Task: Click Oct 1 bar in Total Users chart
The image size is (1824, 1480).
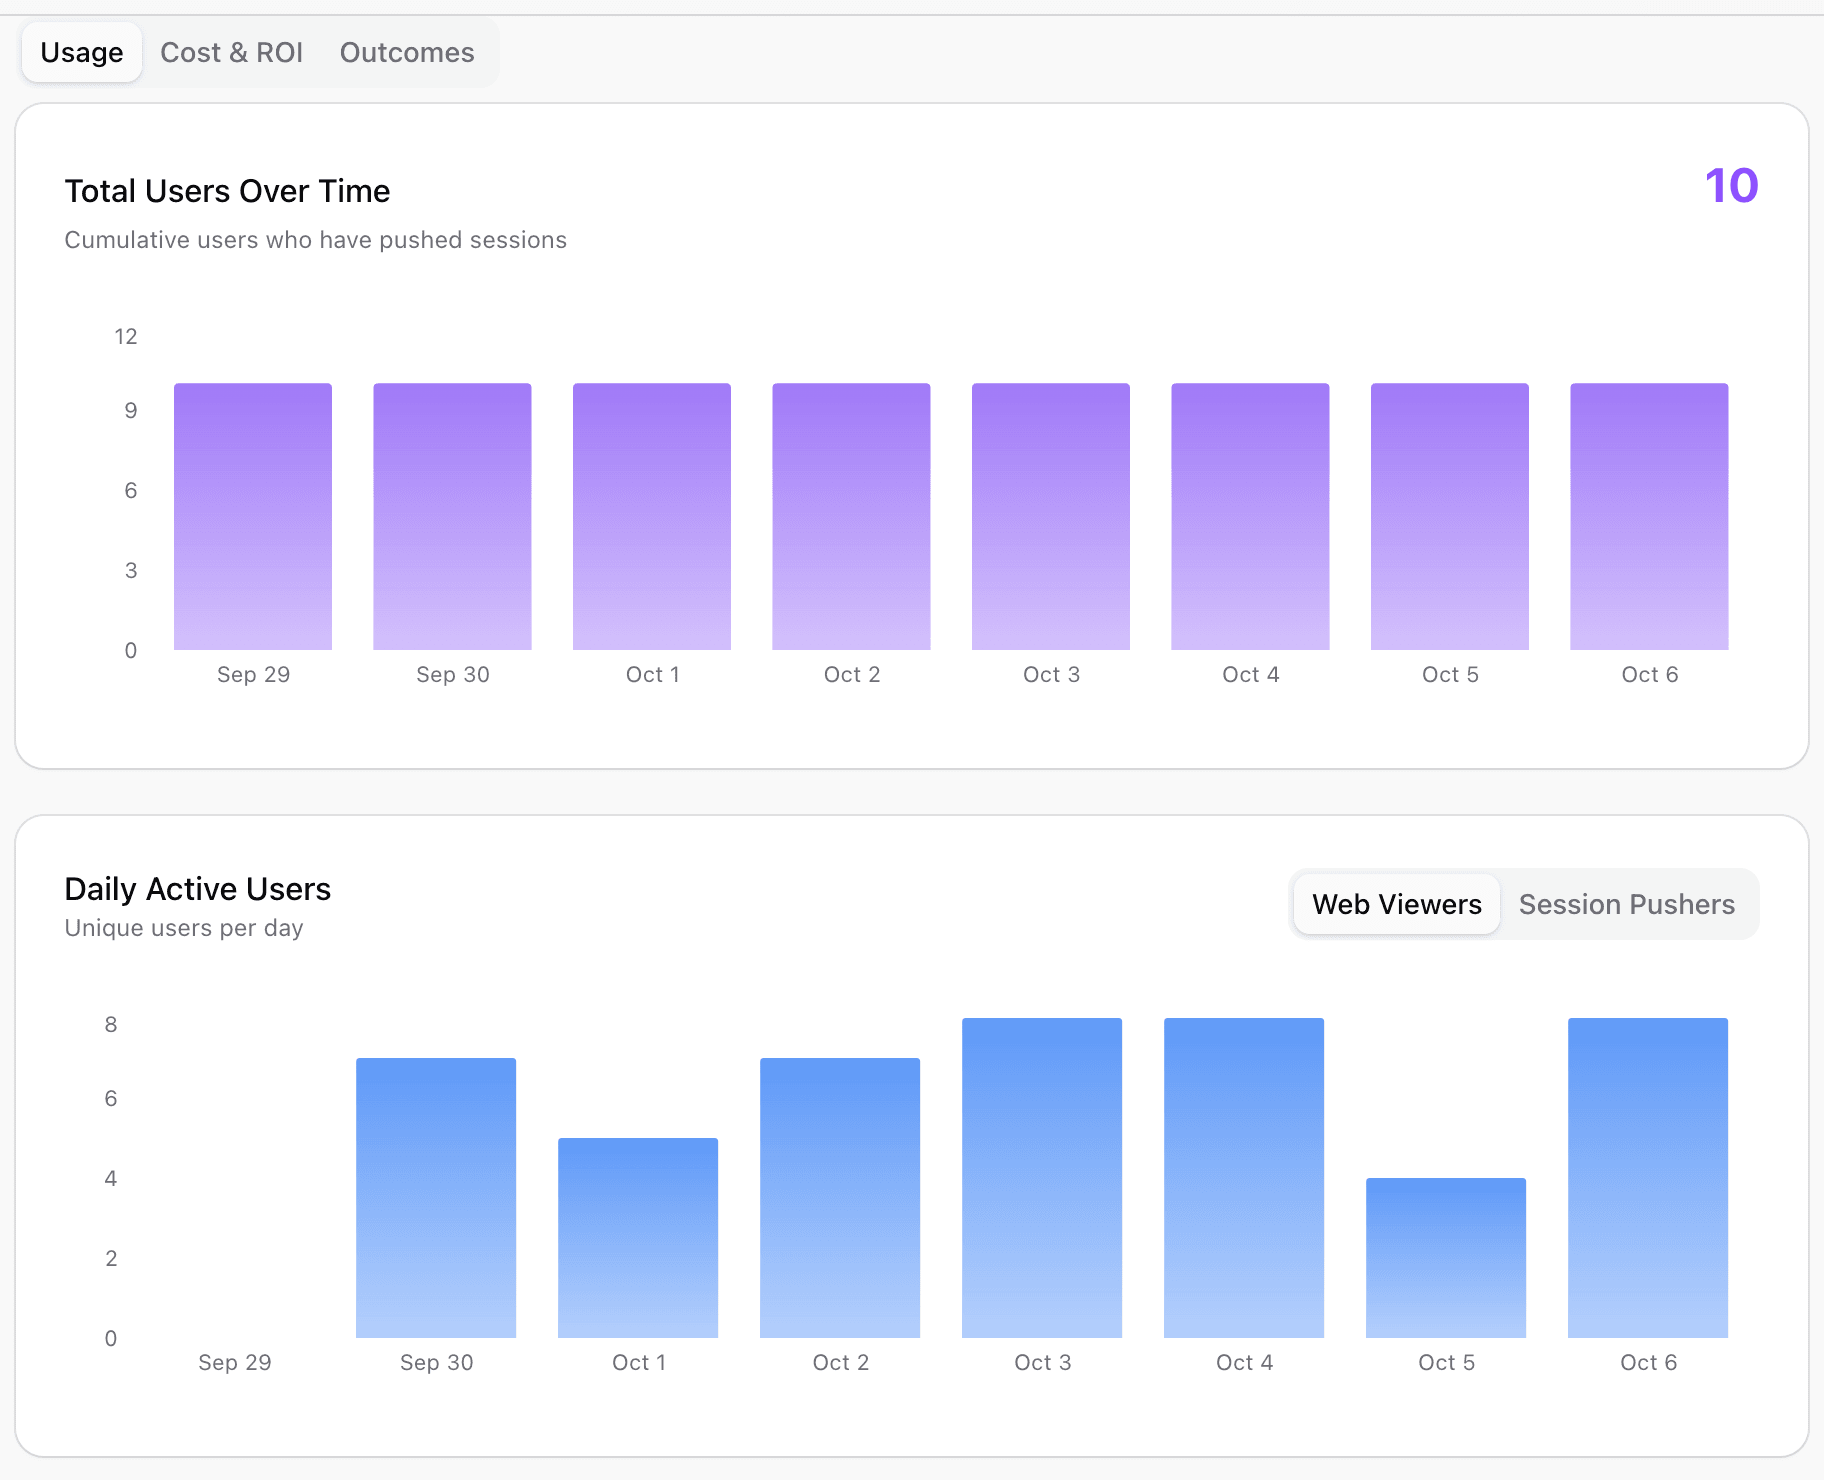Action: (652, 516)
